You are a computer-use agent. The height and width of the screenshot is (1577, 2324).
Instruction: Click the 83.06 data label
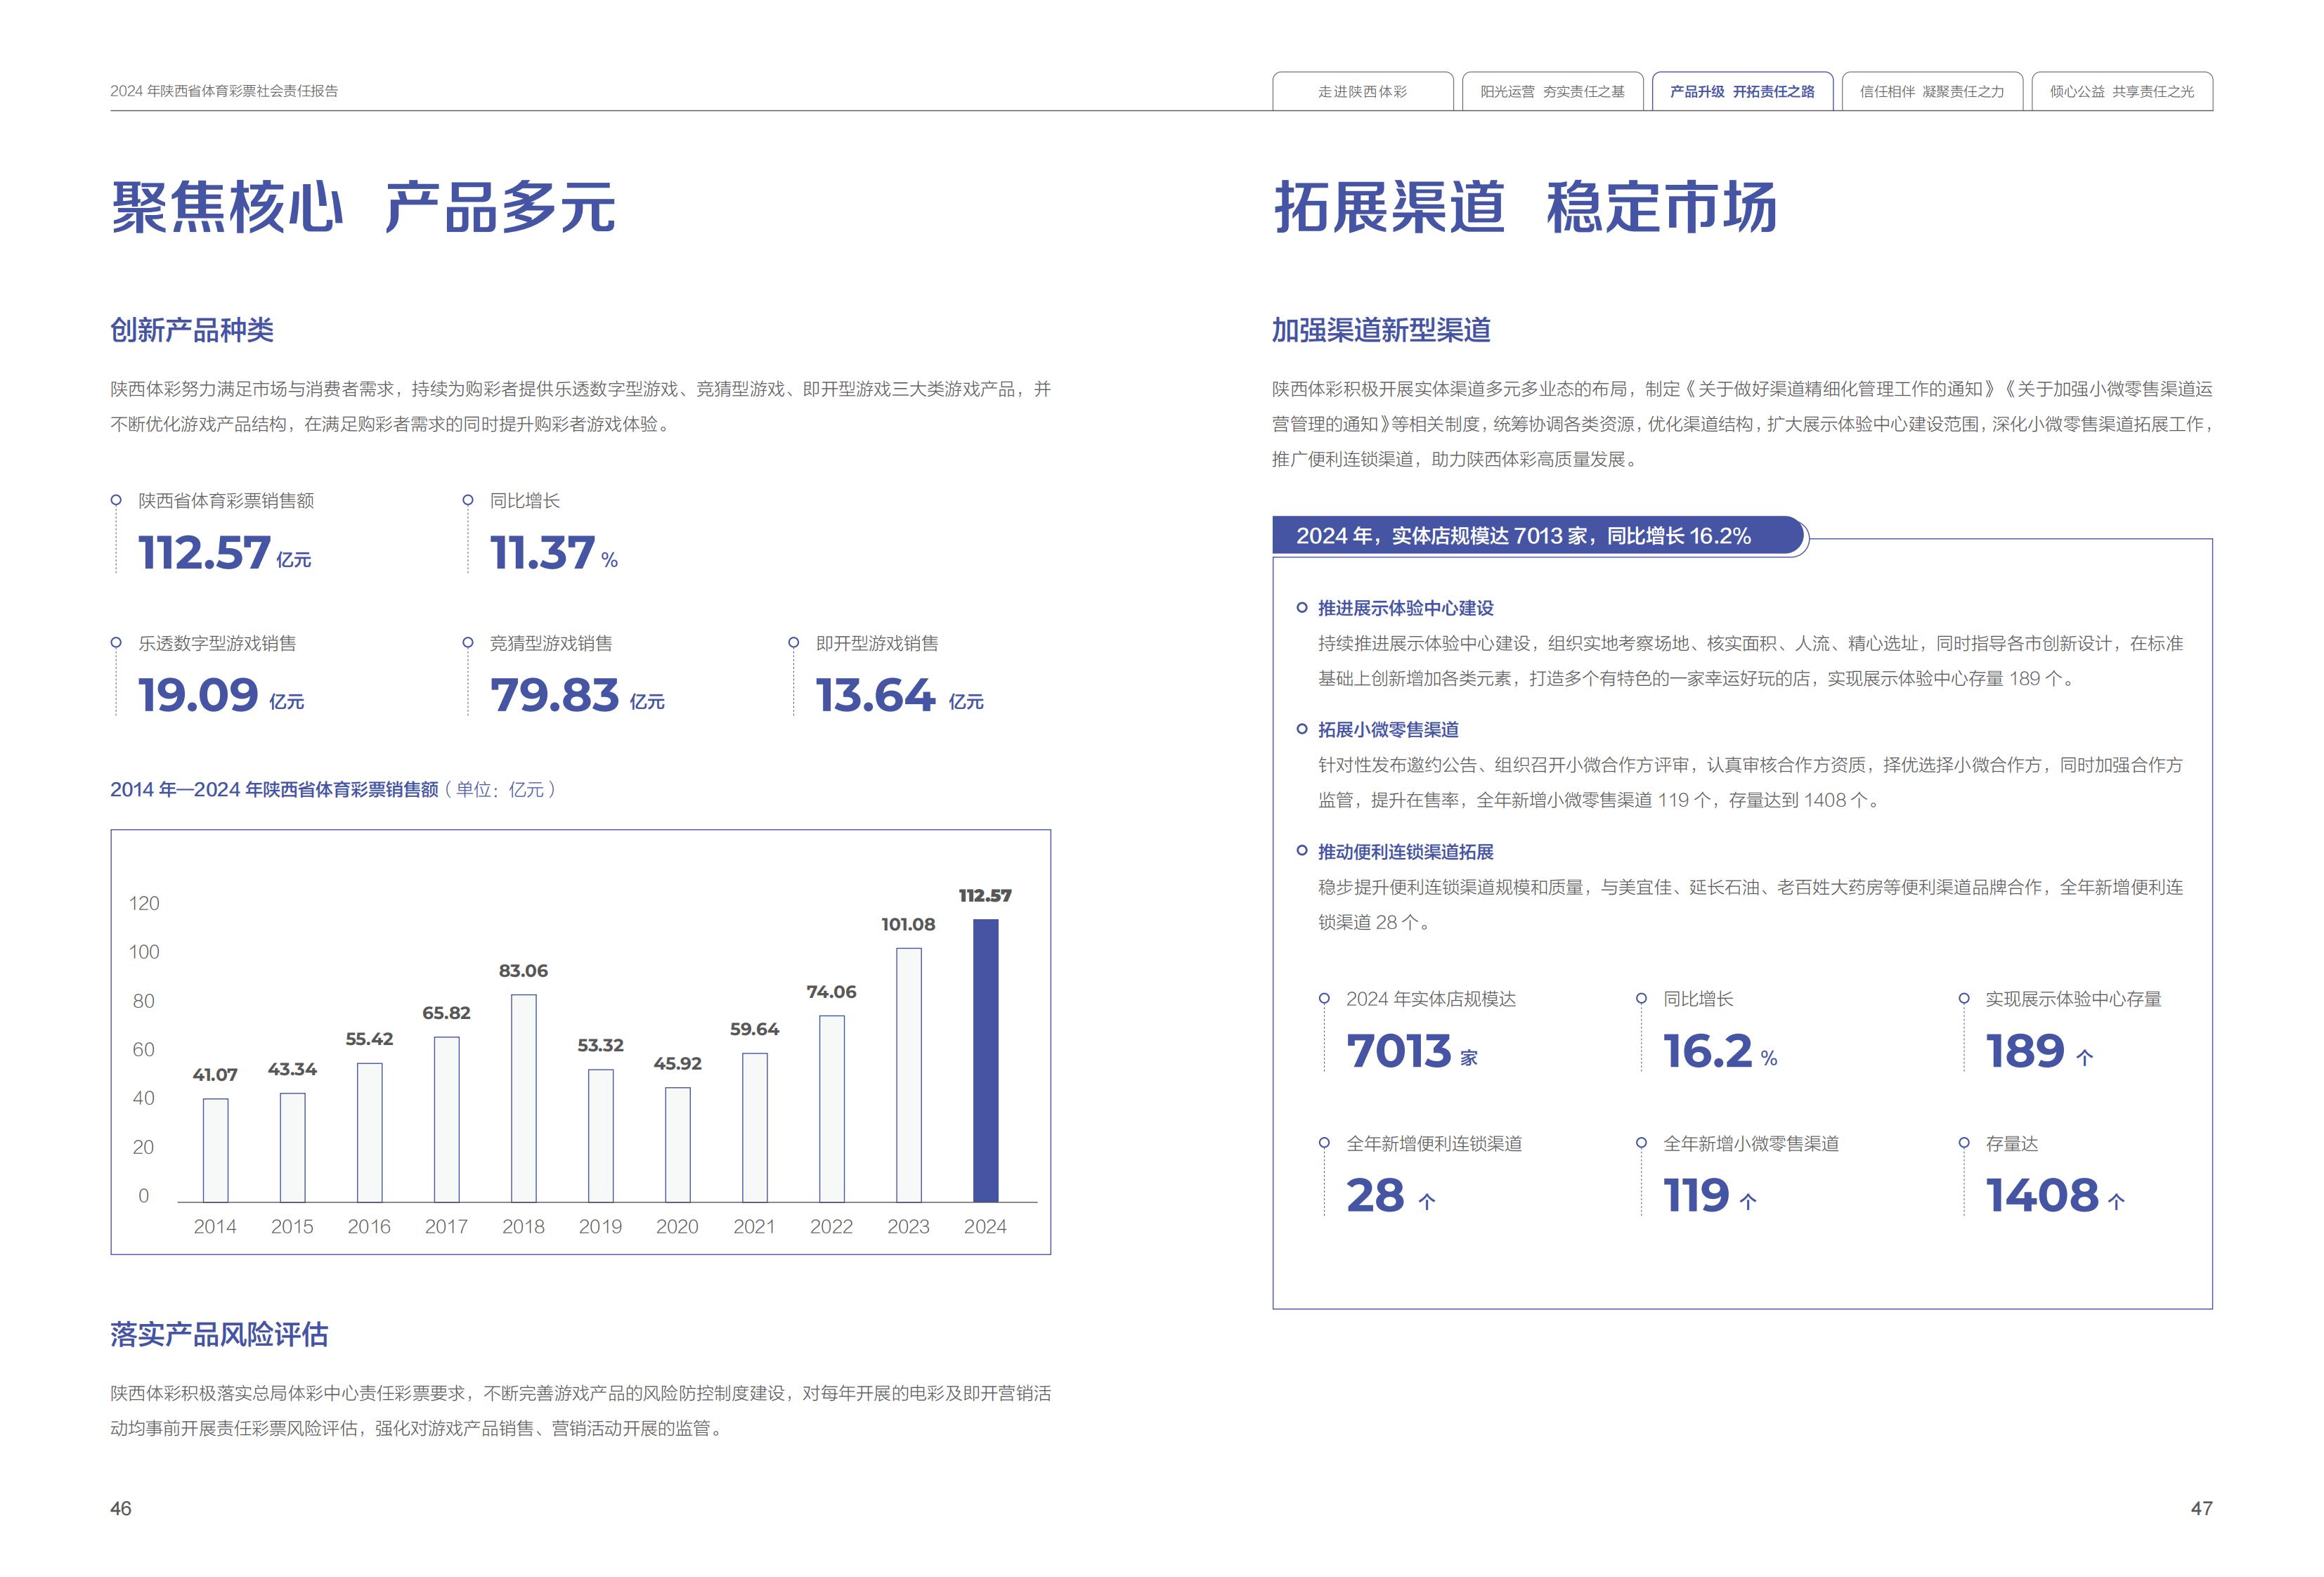[x=523, y=971]
